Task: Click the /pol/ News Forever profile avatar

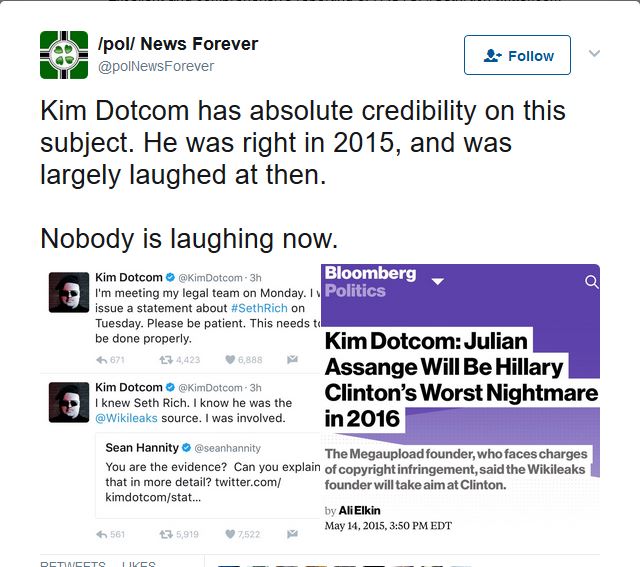Action: tap(64, 55)
